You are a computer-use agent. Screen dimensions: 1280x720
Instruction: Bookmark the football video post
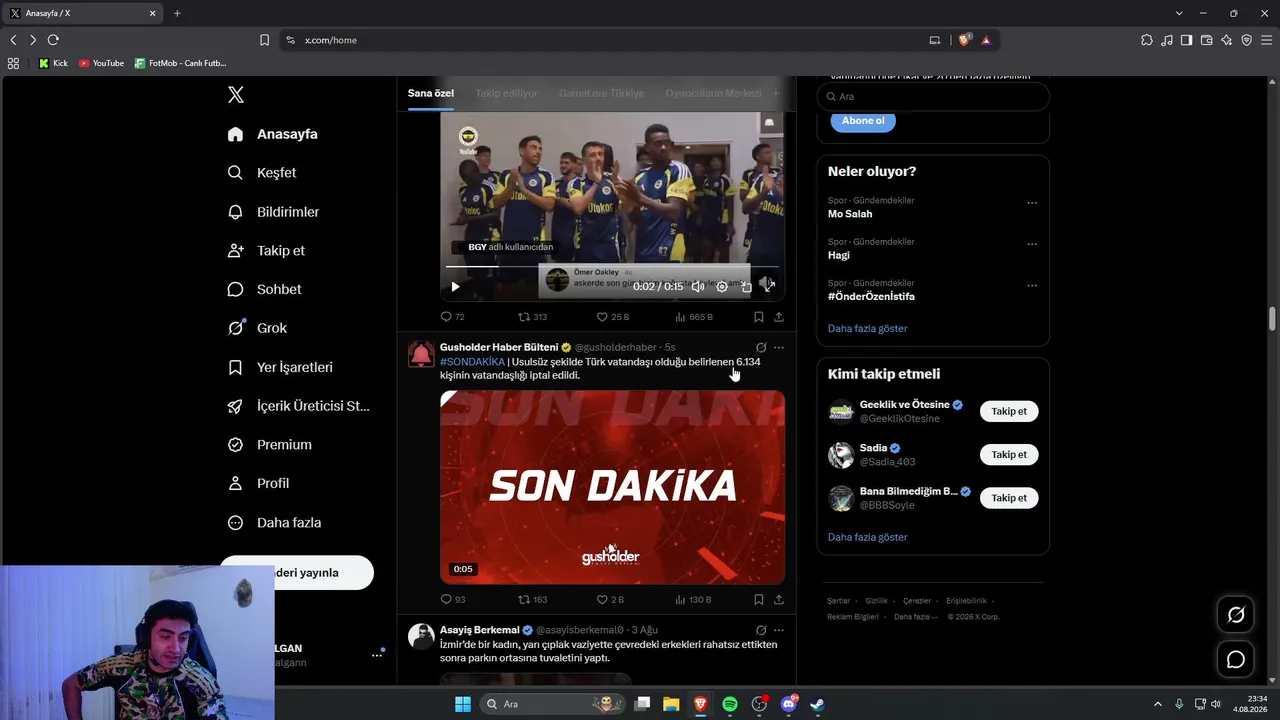coord(759,317)
